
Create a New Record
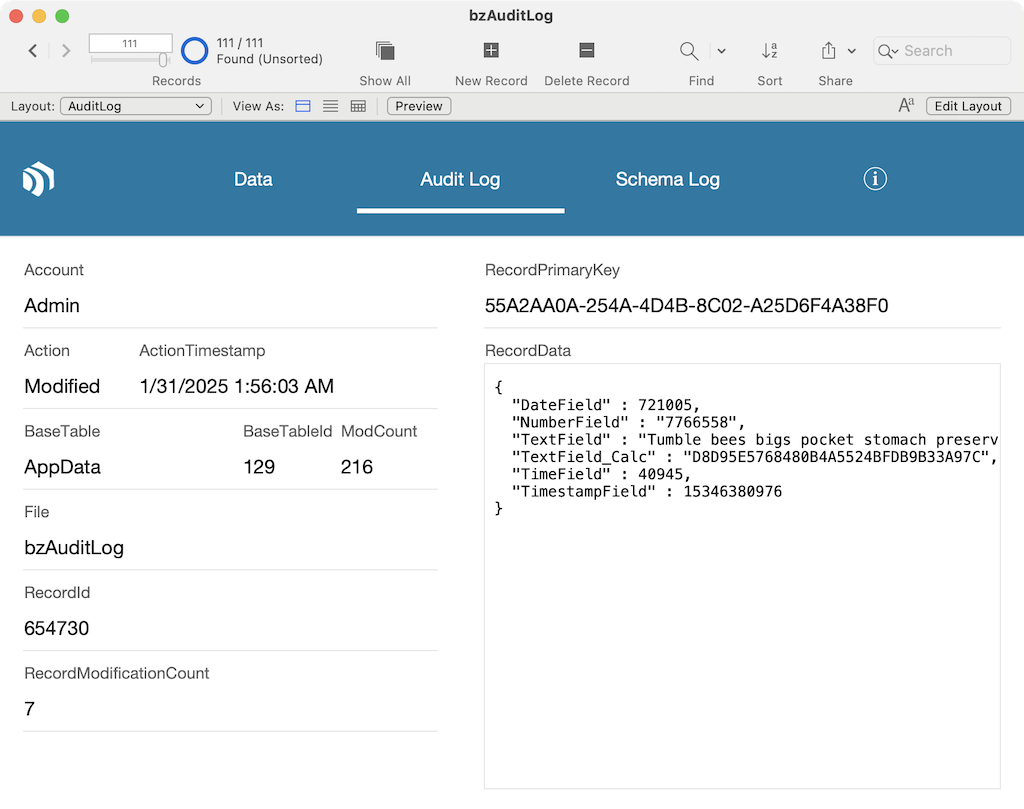point(491,51)
